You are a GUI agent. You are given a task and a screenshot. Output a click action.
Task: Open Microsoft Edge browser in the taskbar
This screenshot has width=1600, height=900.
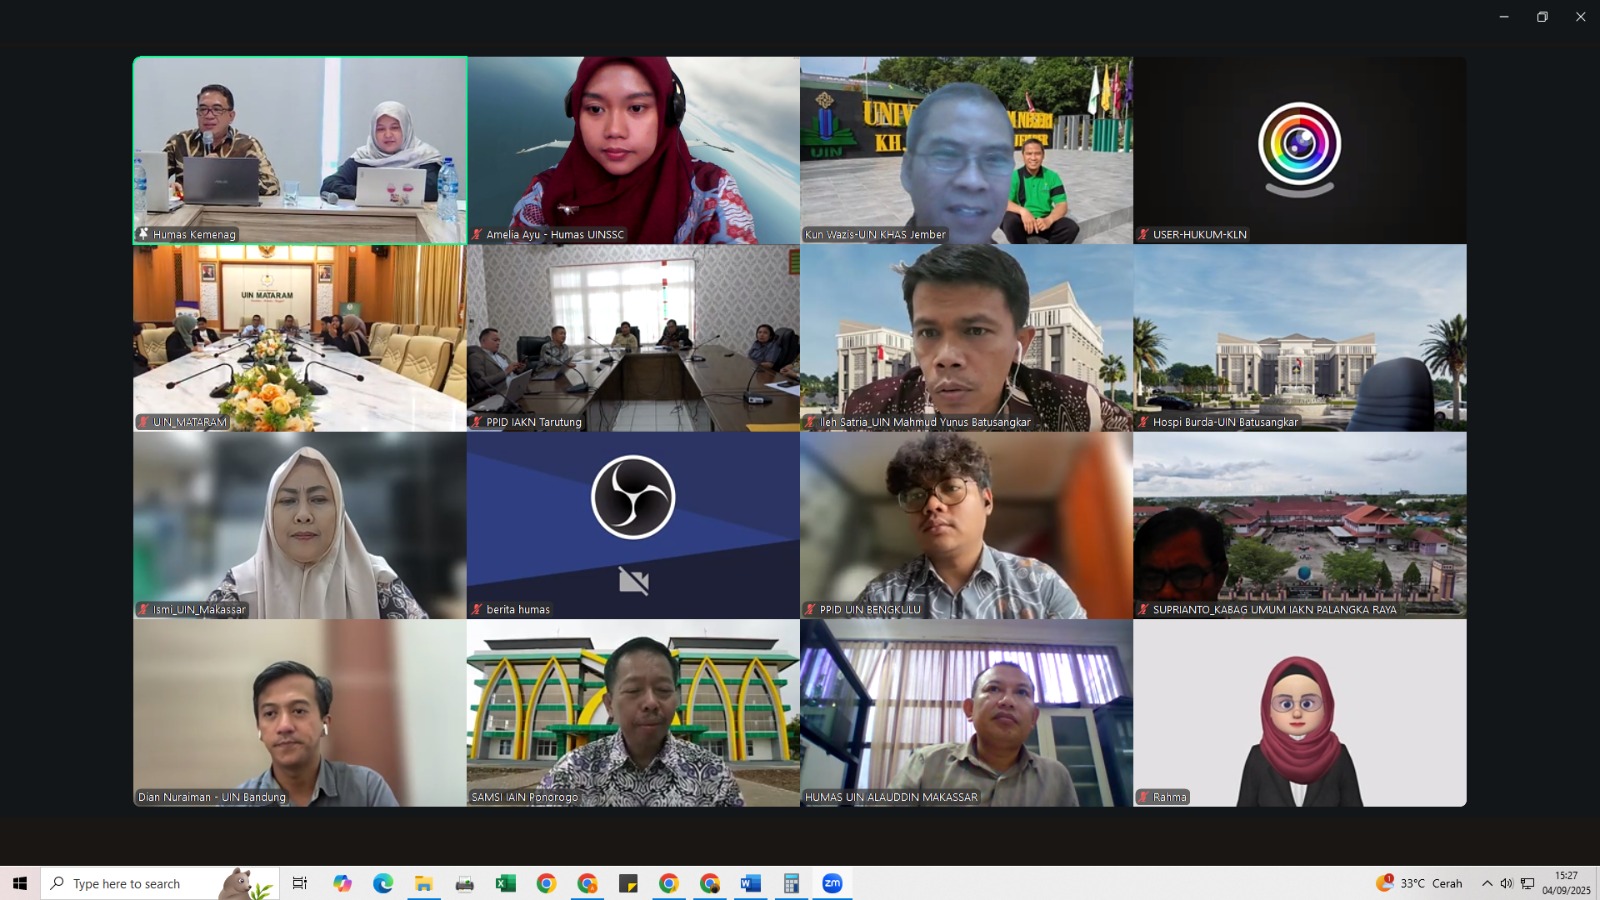[383, 883]
